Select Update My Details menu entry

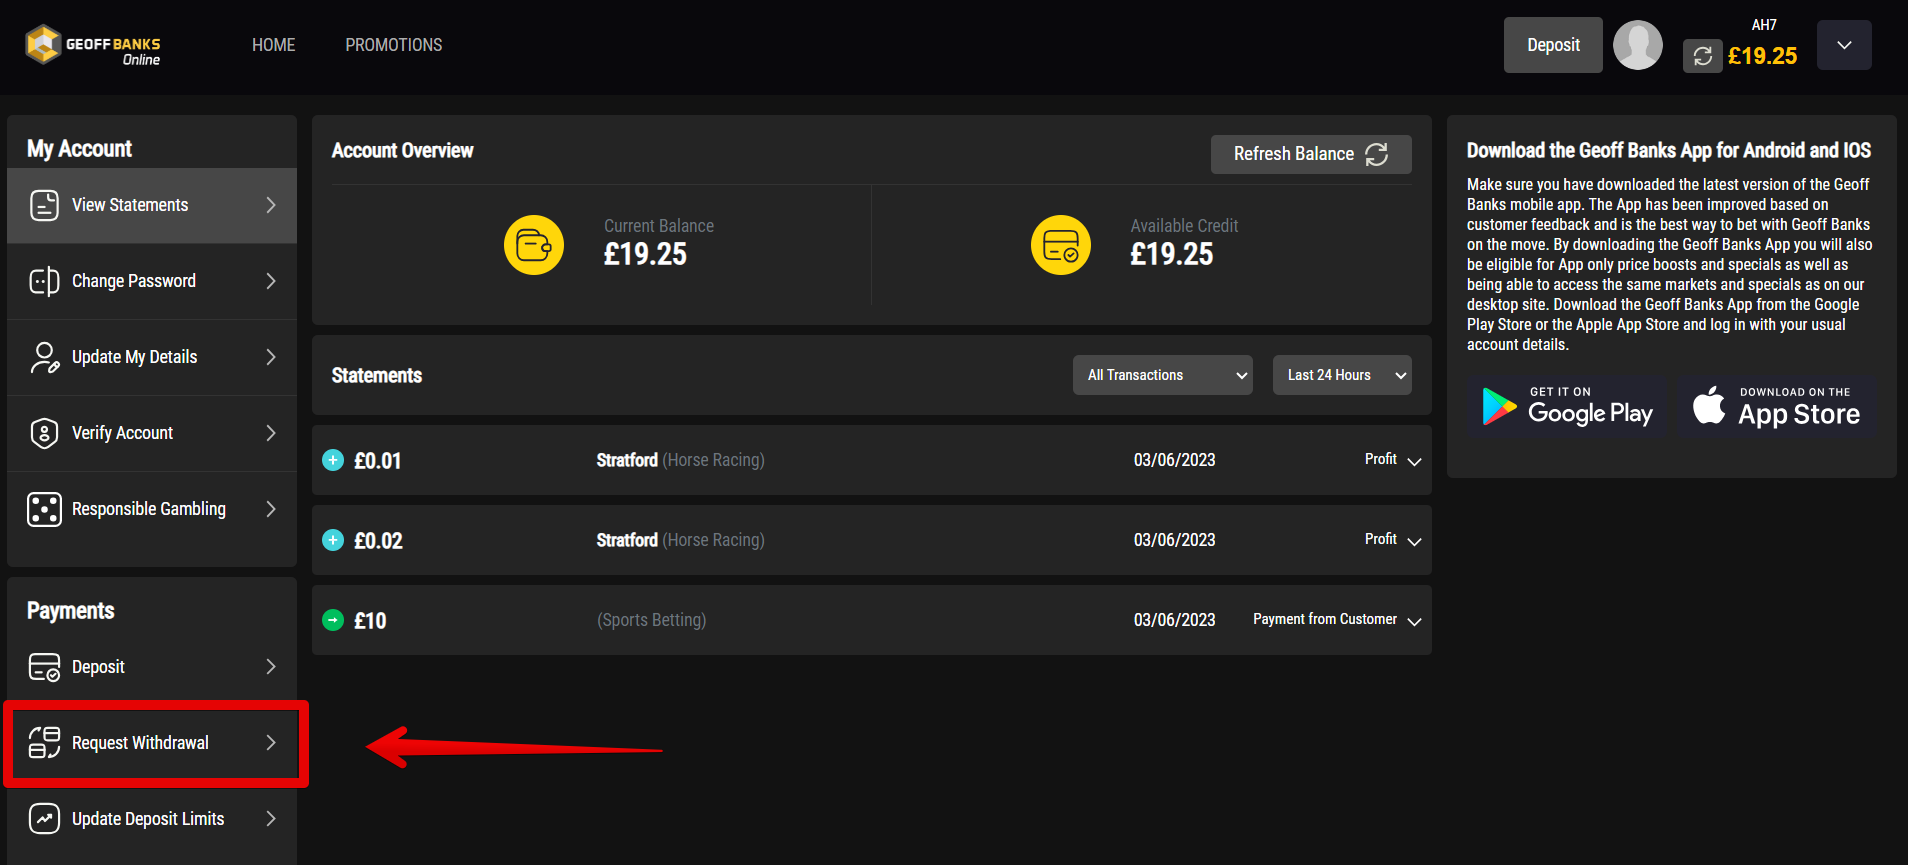[x=152, y=357]
